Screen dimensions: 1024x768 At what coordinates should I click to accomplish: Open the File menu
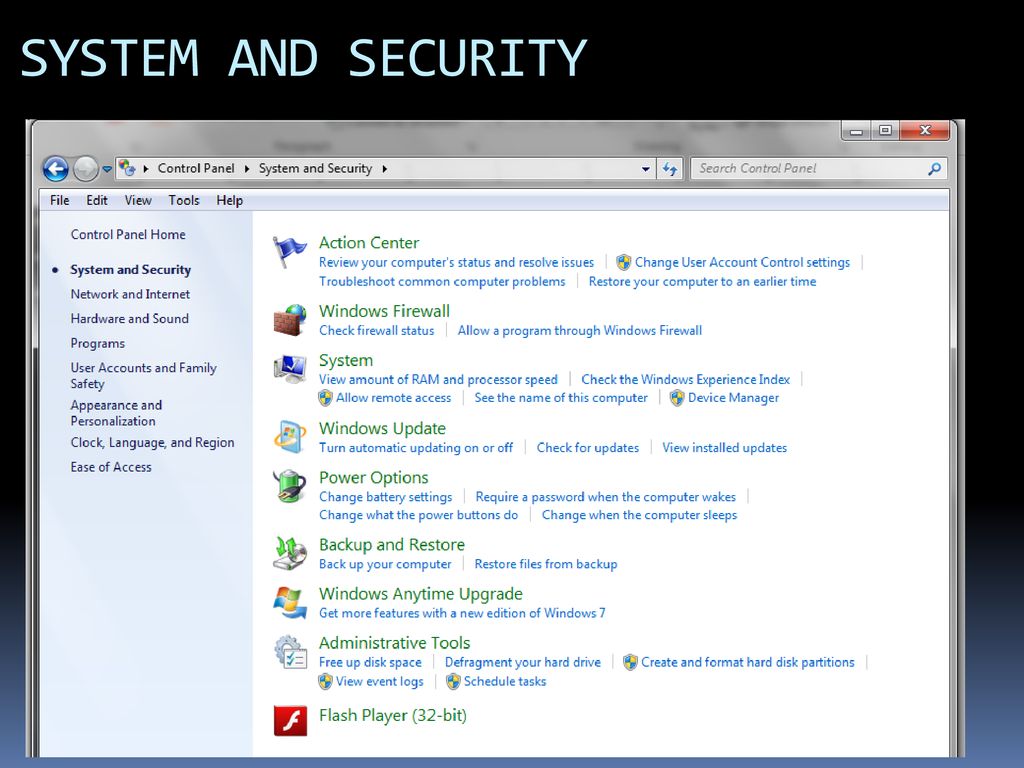coord(59,200)
